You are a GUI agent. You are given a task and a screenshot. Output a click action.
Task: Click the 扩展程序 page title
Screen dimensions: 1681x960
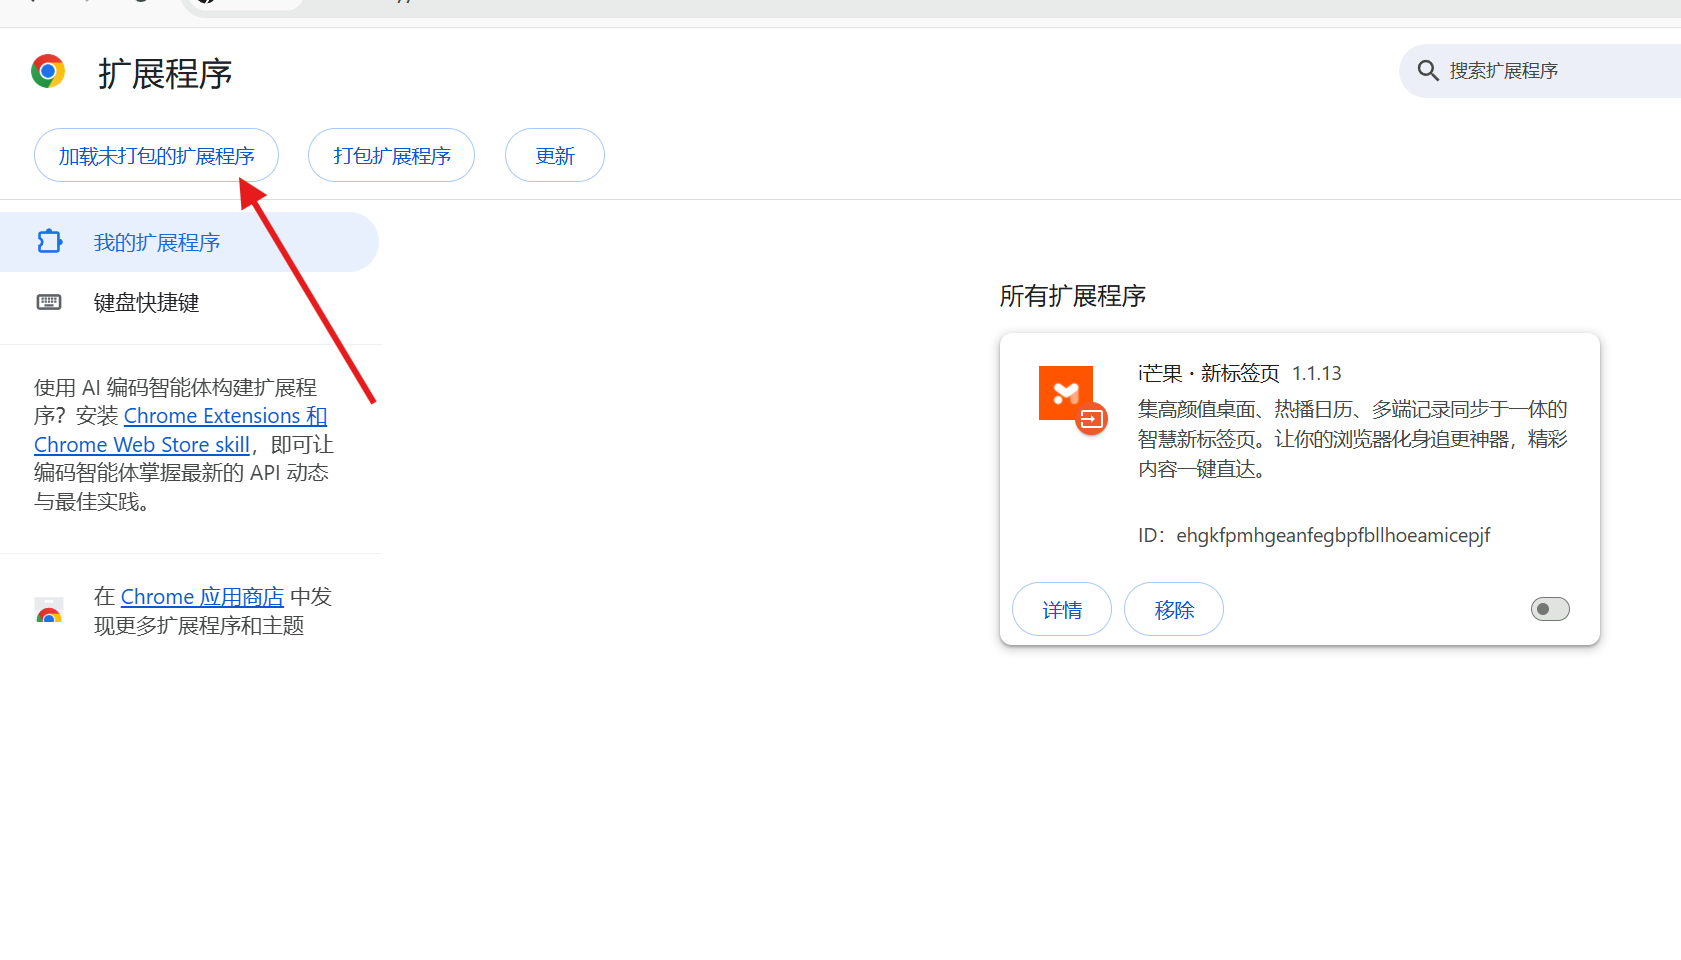point(165,74)
